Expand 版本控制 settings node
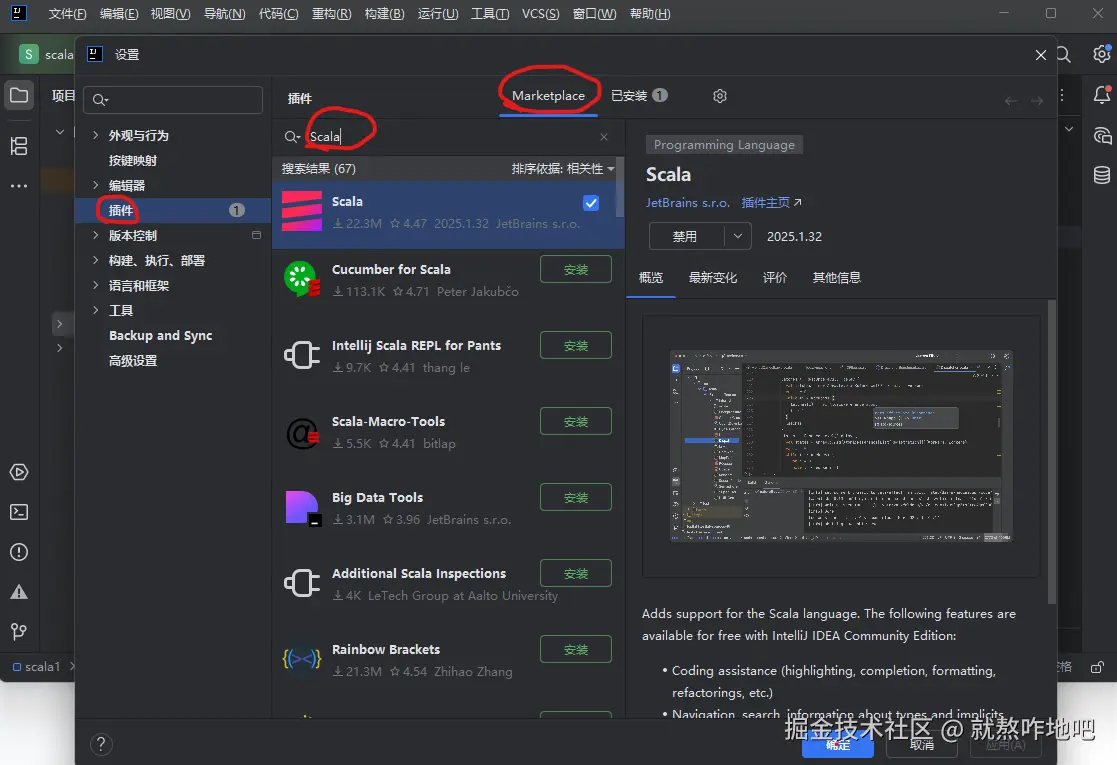This screenshot has width=1117, height=765. click(95, 235)
